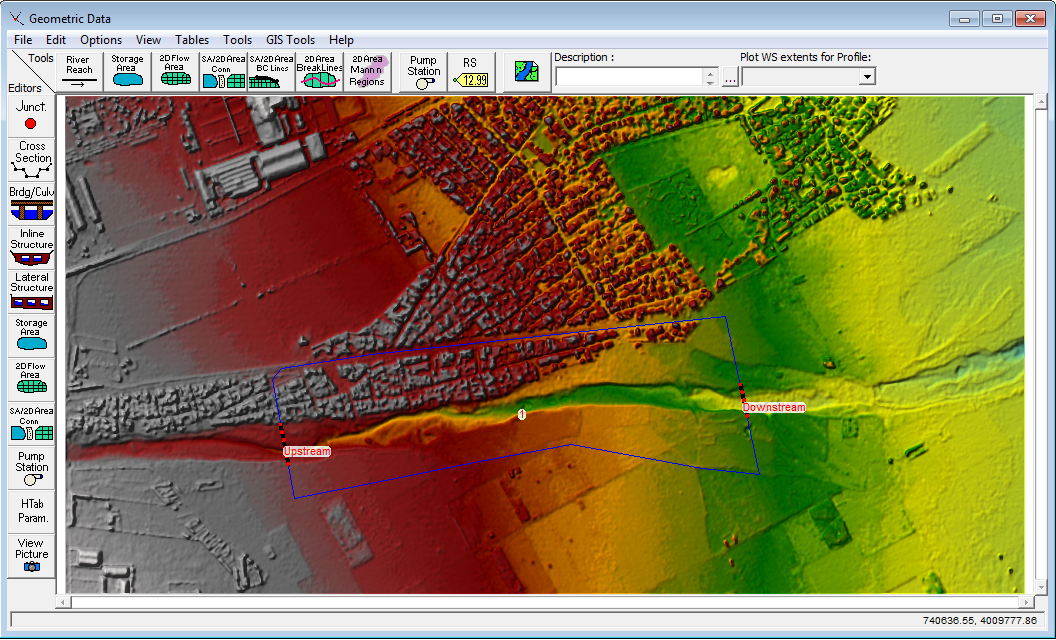The height and width of the screenshot is (640, 1056).
Task: Open the Edit menu
Action: [56, 40]
